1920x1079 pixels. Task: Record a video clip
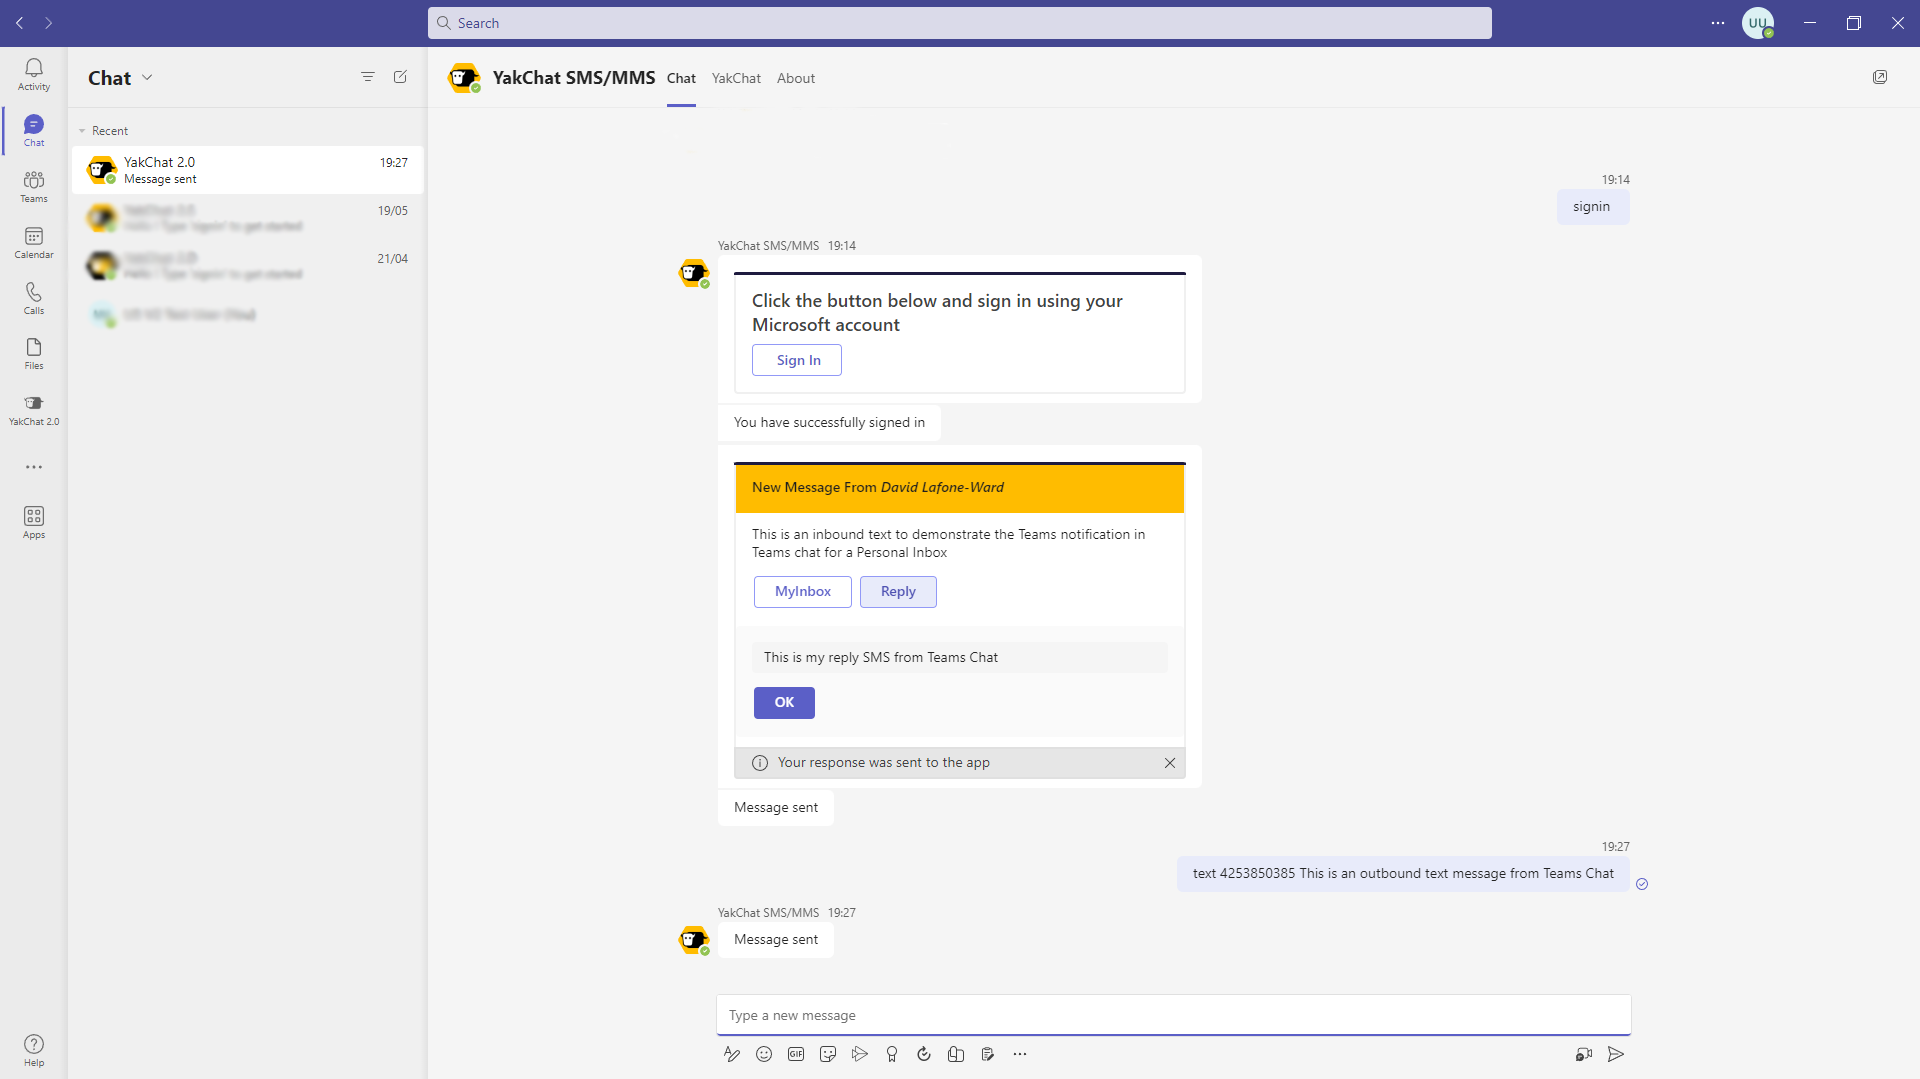click(1584, 1054)
